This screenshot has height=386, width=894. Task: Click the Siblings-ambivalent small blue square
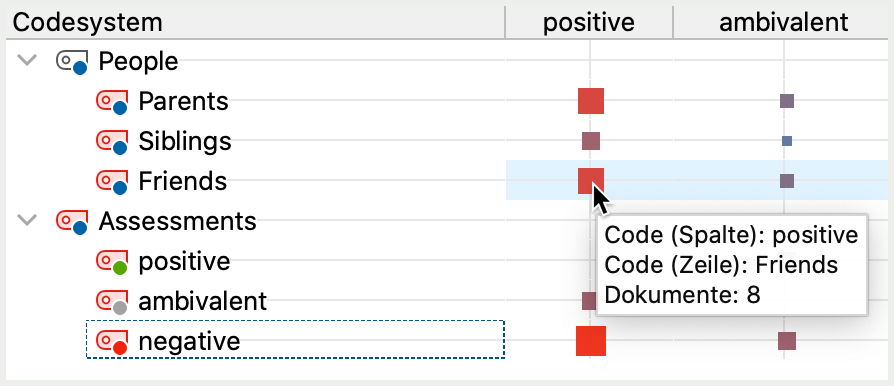787,141
